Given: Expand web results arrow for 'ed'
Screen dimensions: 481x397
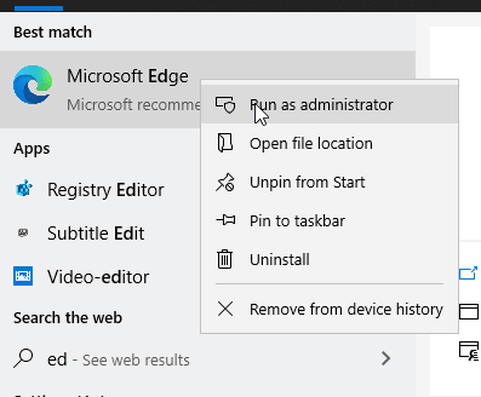Looking at the screenshot, I should point(386,359).
